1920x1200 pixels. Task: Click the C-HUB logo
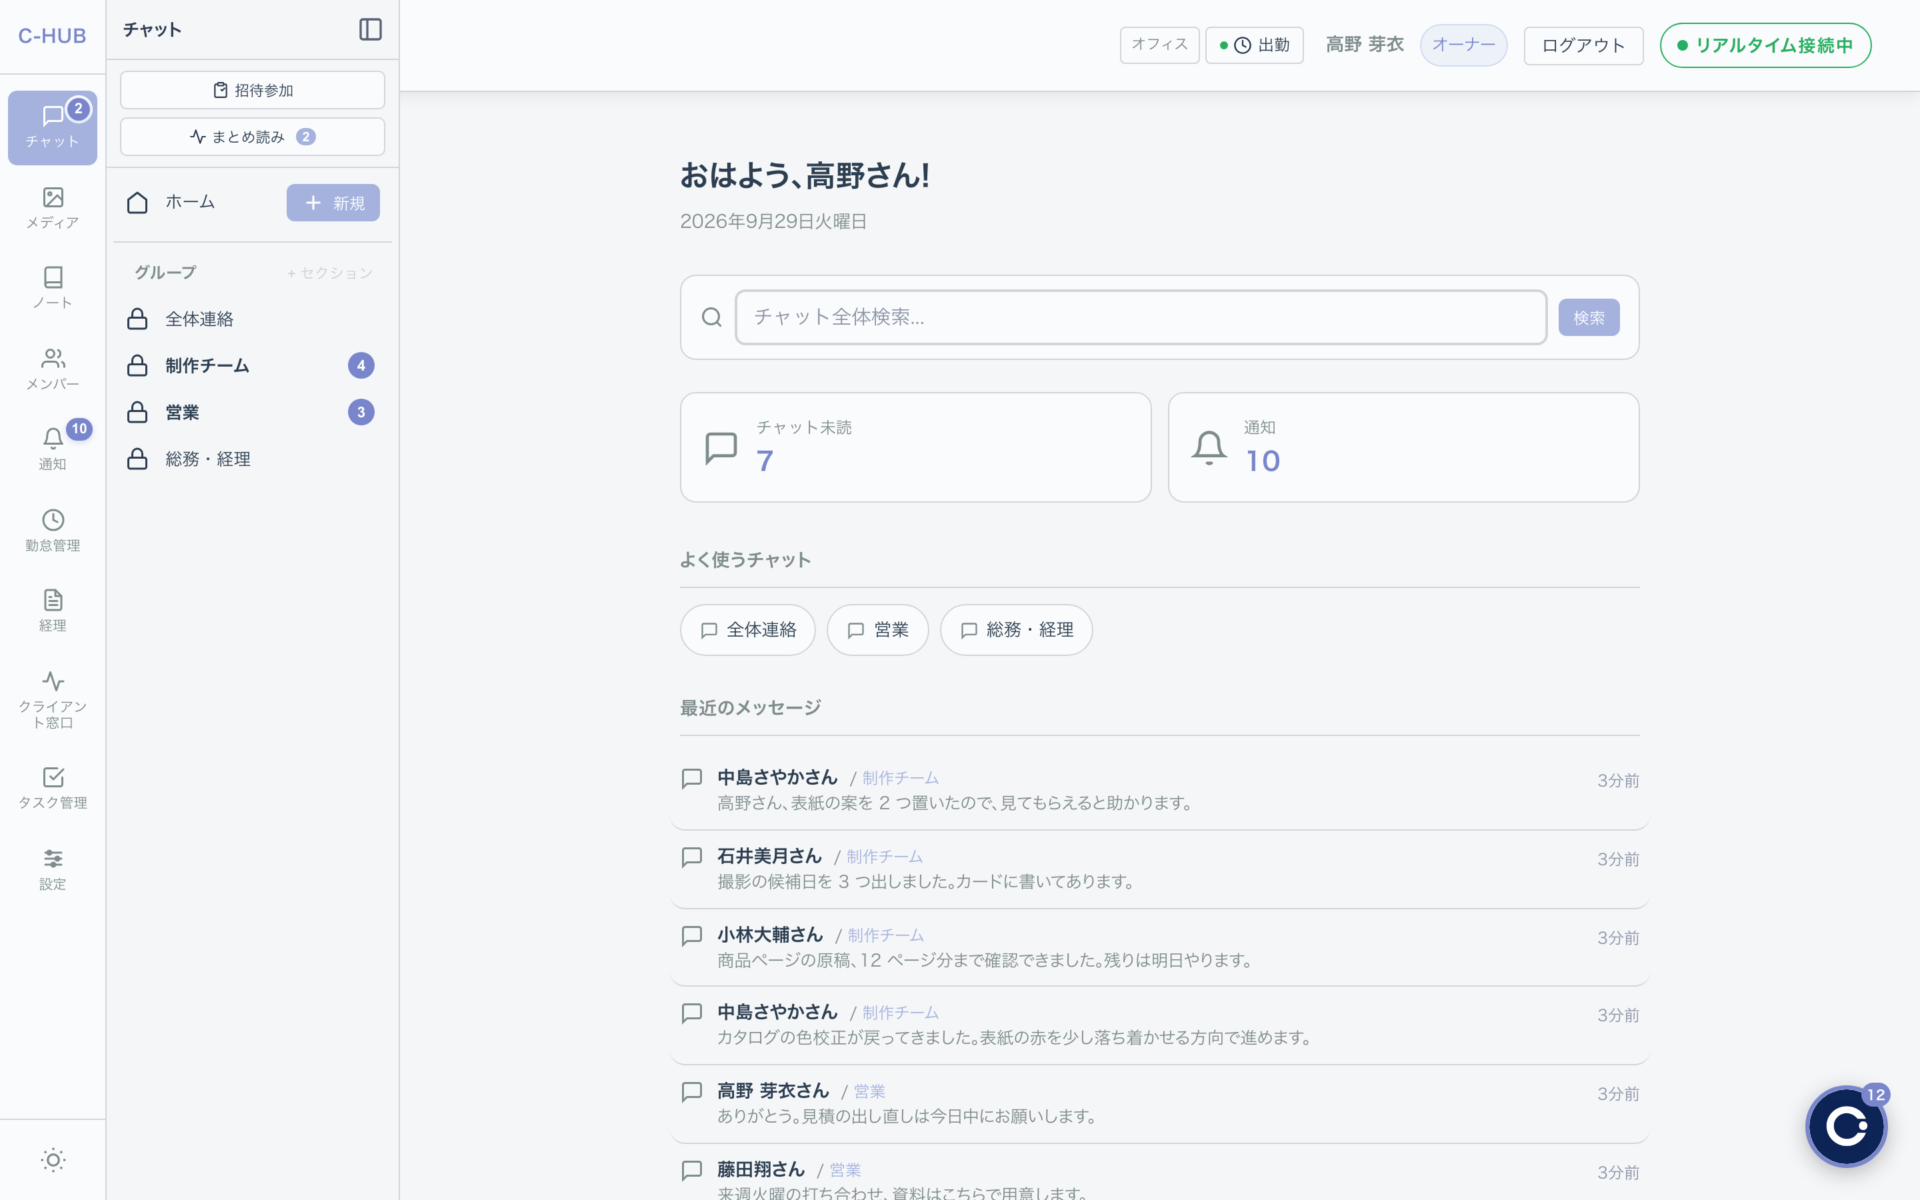tap(52, 36)
